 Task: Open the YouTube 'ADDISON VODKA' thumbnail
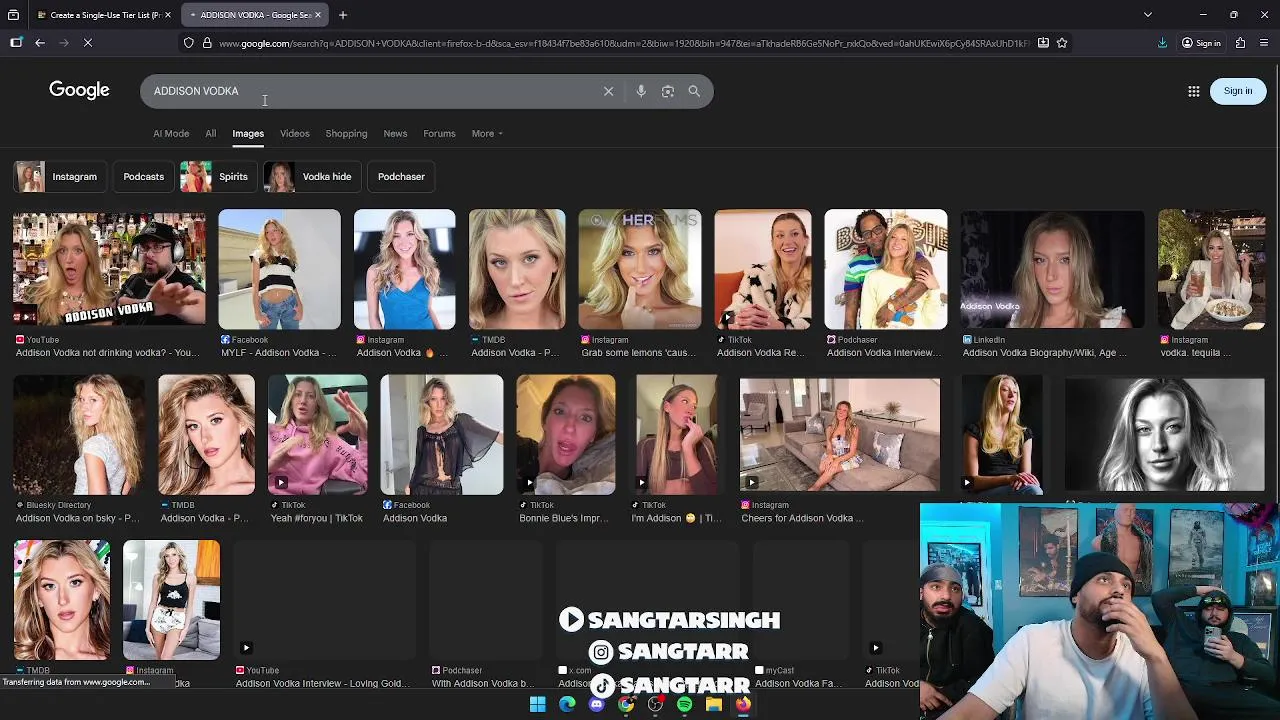[x=109, y=269]
